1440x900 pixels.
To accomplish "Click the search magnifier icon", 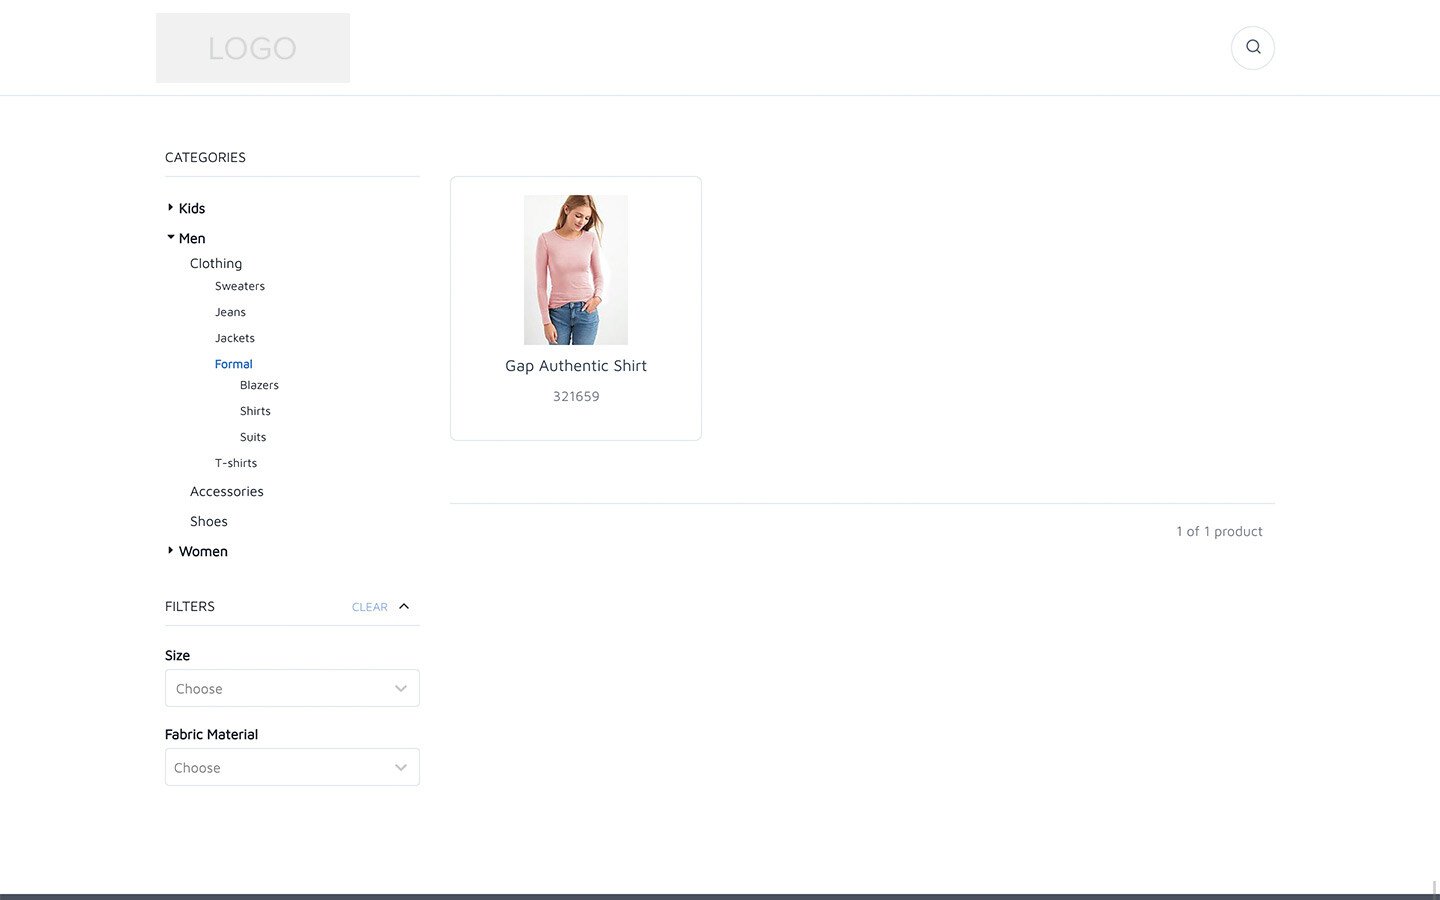I will [x=1252, y=47].
